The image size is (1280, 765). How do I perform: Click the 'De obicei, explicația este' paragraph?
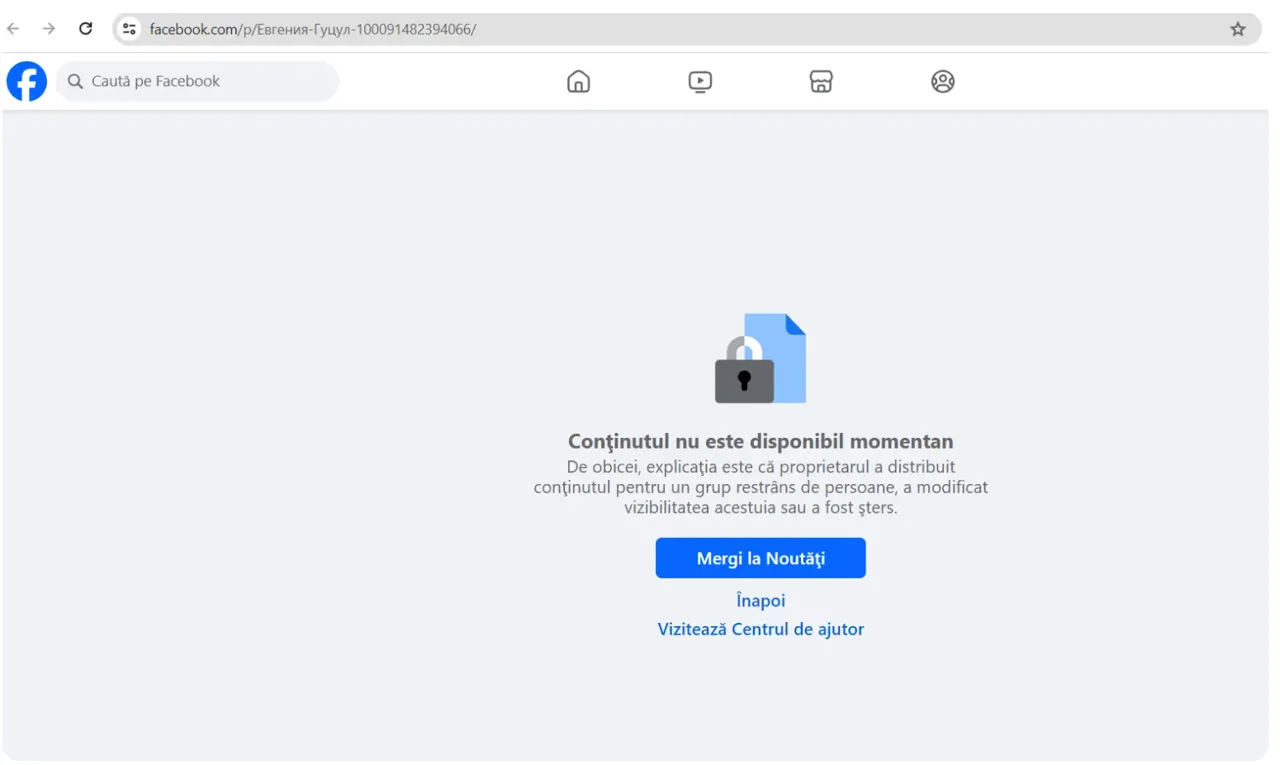click(x=761, y=487)
